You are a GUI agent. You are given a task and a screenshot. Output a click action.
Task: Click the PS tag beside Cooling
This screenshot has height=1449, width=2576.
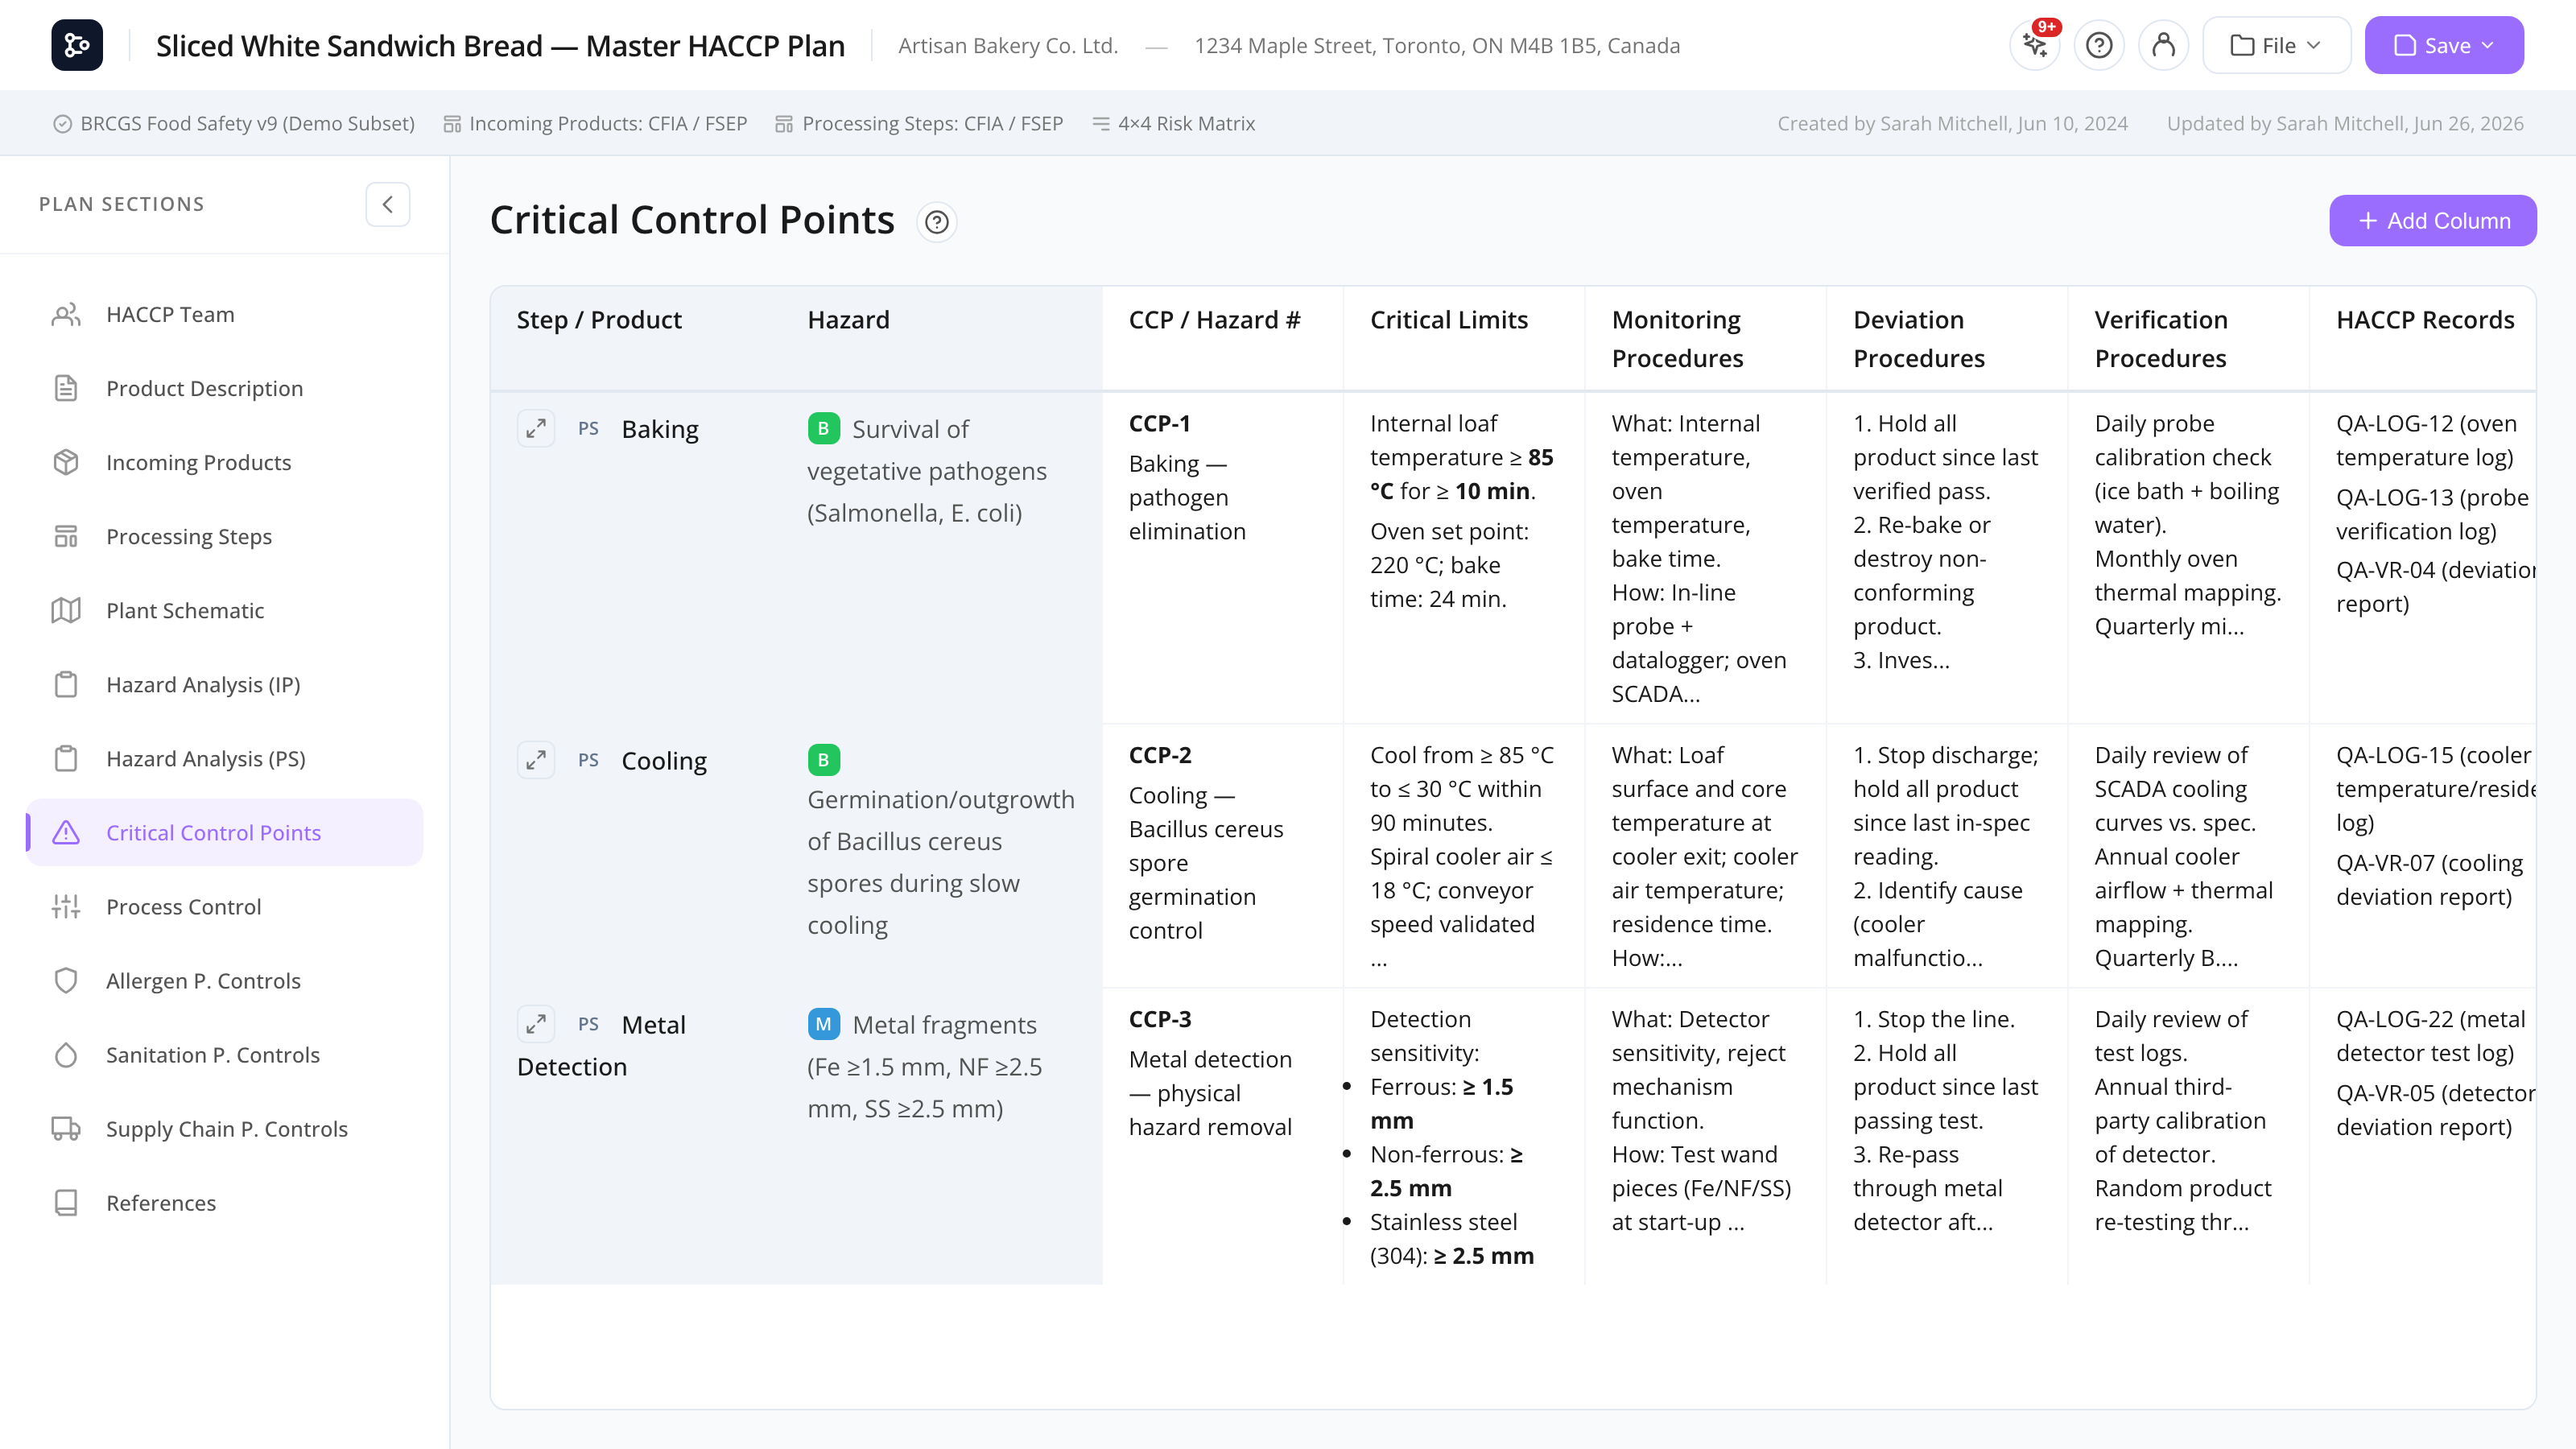tap(588, 760)
